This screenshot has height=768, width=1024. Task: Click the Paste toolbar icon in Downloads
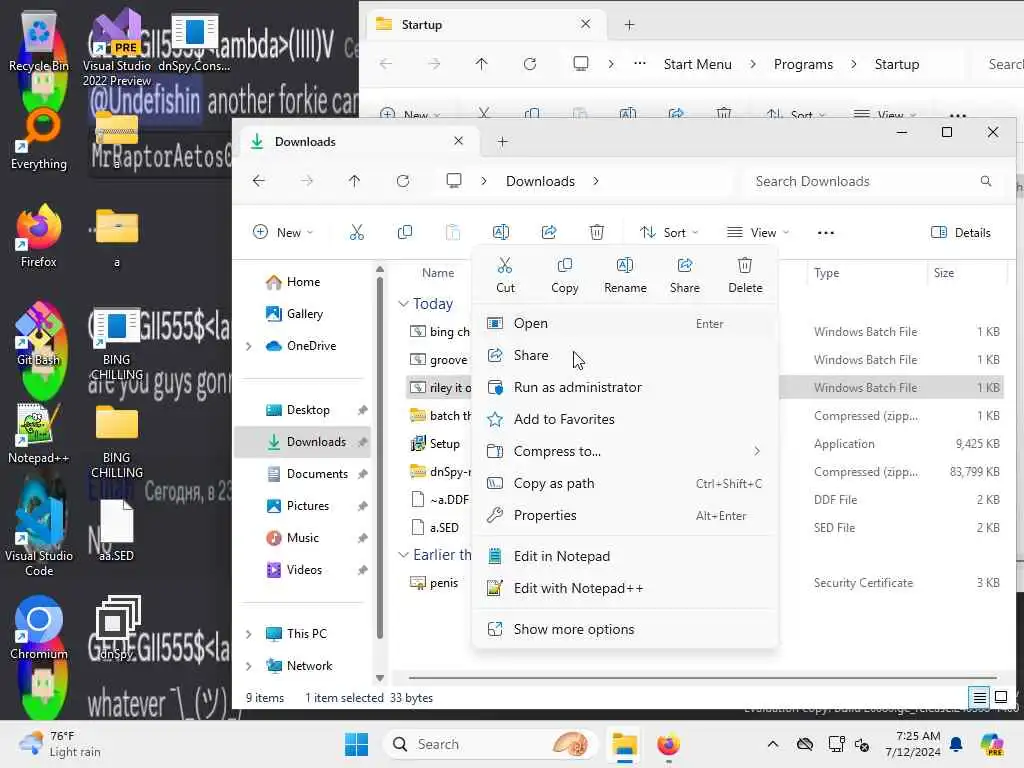click(453, 232)
